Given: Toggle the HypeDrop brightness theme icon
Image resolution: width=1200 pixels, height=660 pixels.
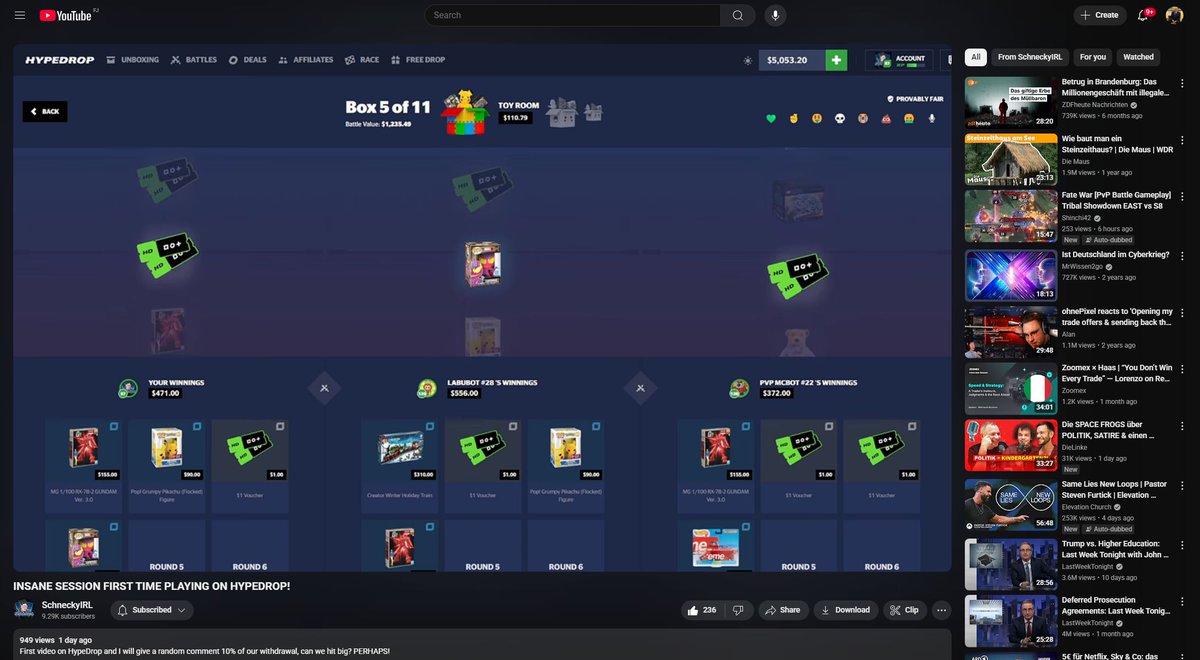Looking at the screenshot, I should click(x=747, y=61).
